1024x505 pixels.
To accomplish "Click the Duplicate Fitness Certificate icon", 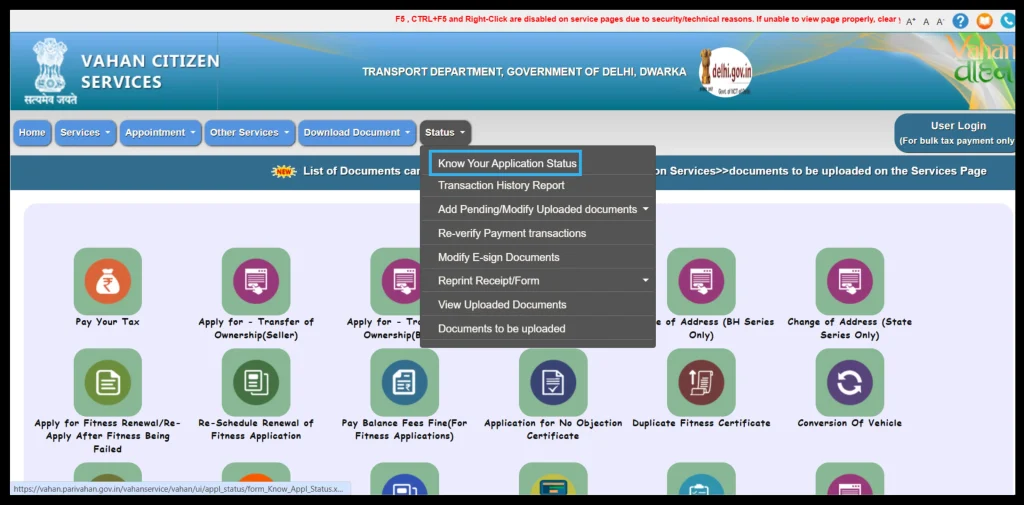I will pyautogui.click(x=701, y=382).
